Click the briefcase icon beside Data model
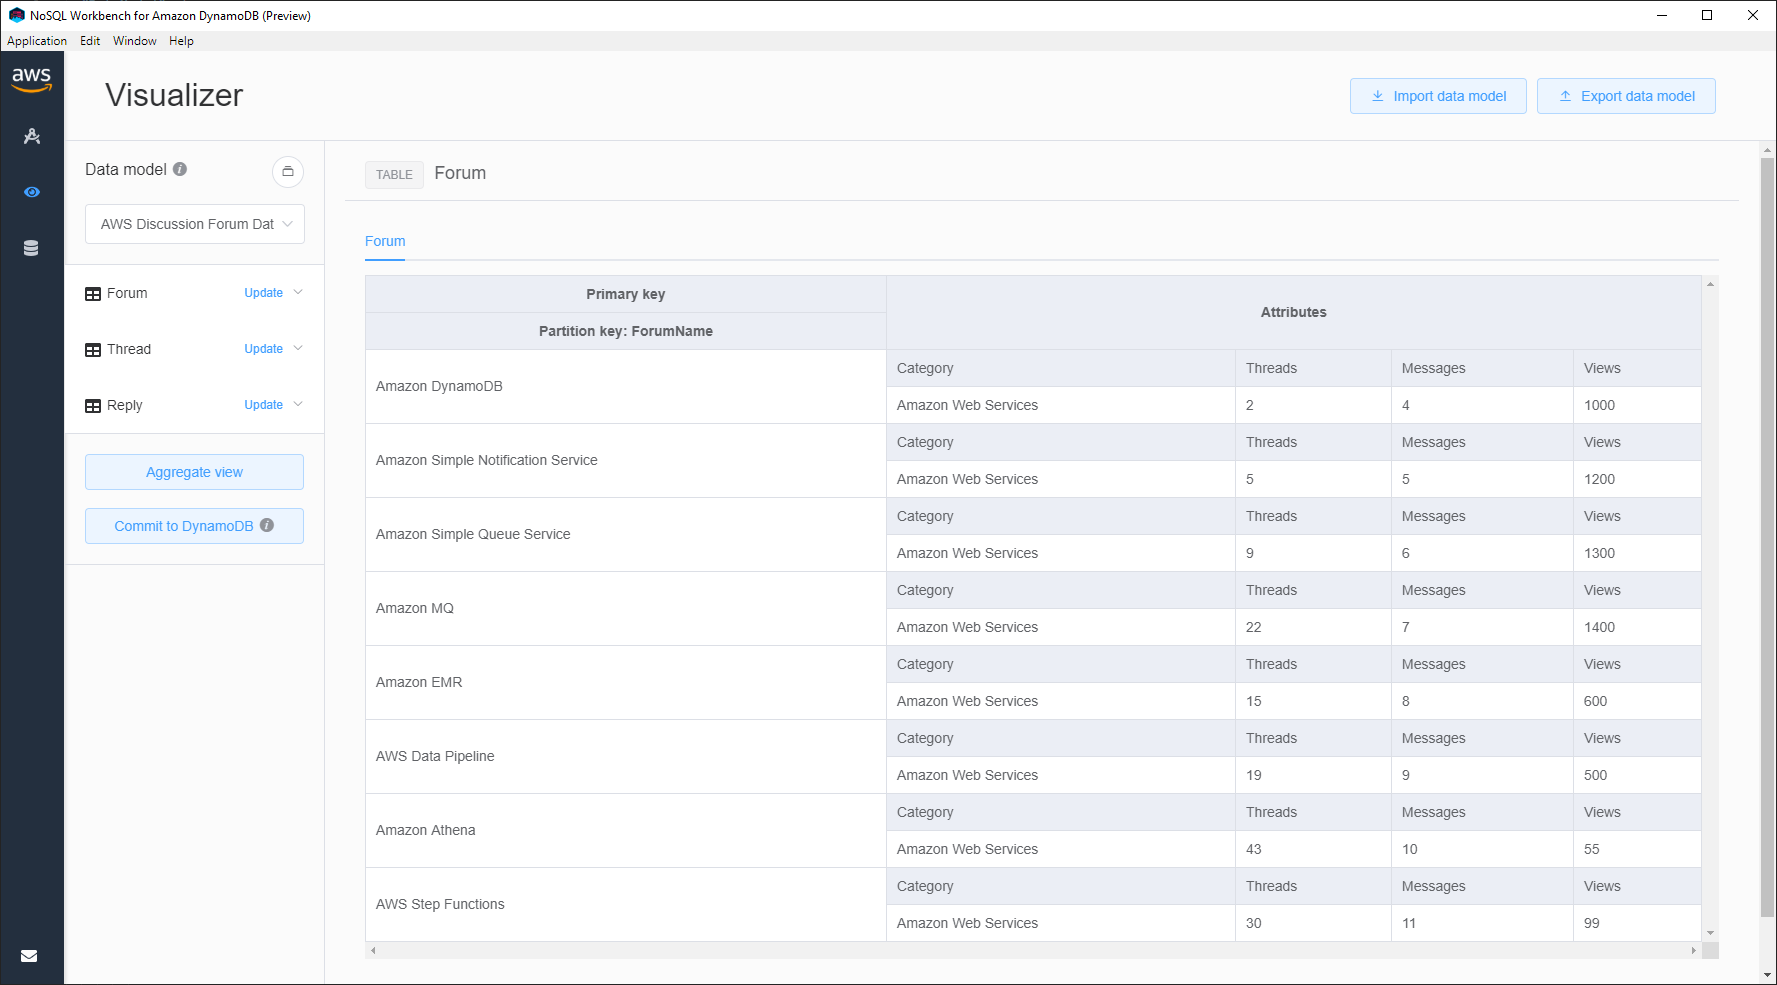This screenshot has height=985, width=1777. 288,172
